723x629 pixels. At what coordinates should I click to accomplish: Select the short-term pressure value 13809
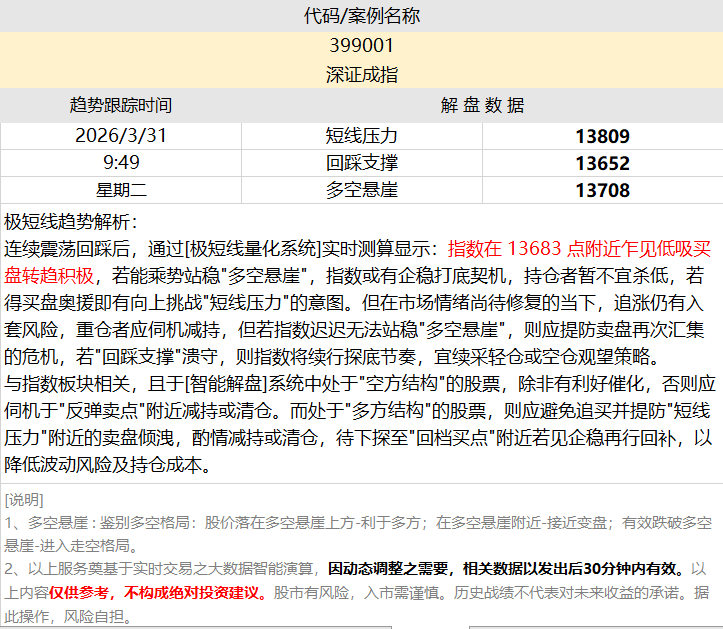click(602, 136)
